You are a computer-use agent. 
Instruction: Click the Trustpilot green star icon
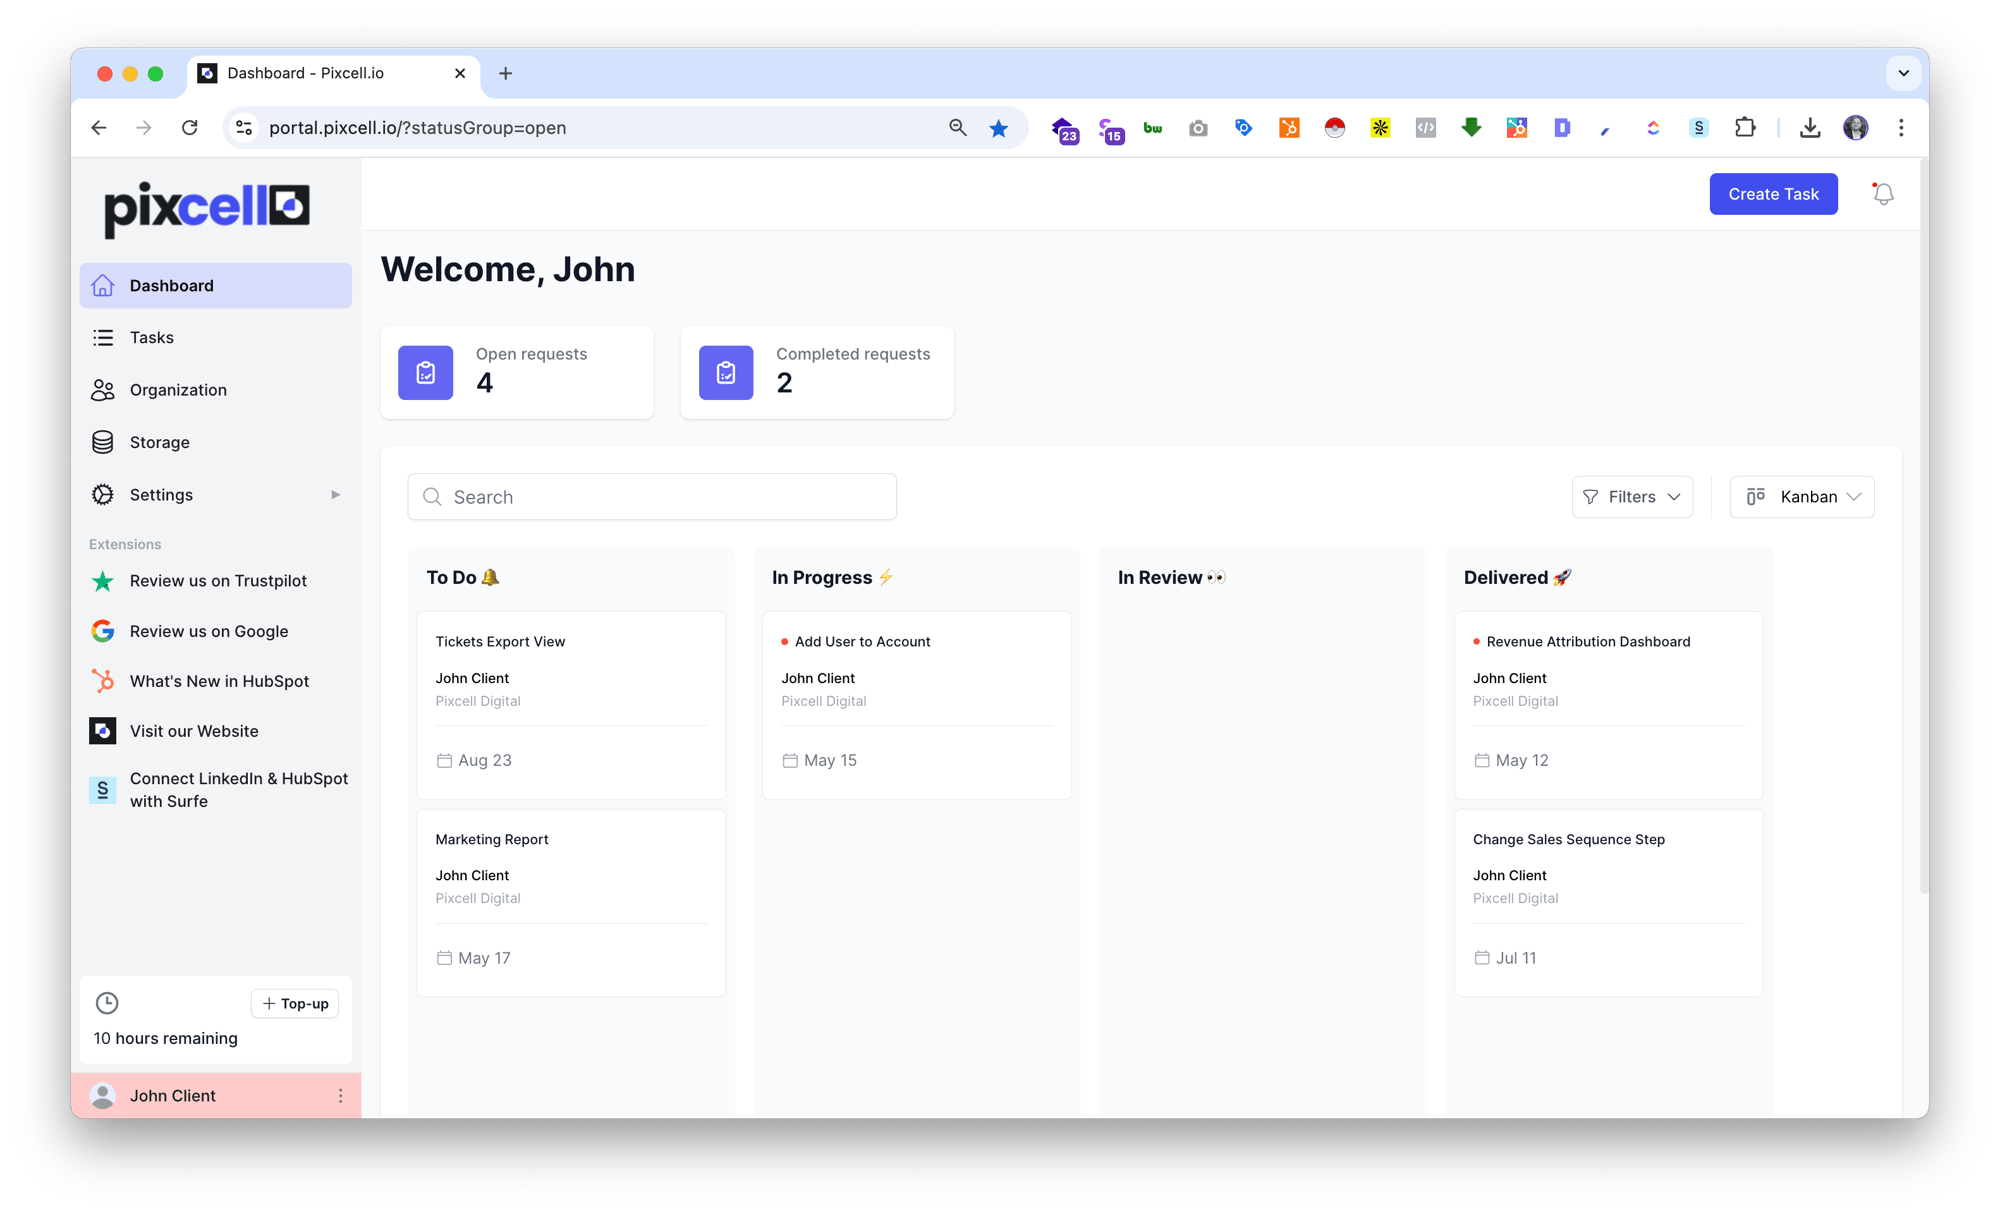tap(102, 581)
